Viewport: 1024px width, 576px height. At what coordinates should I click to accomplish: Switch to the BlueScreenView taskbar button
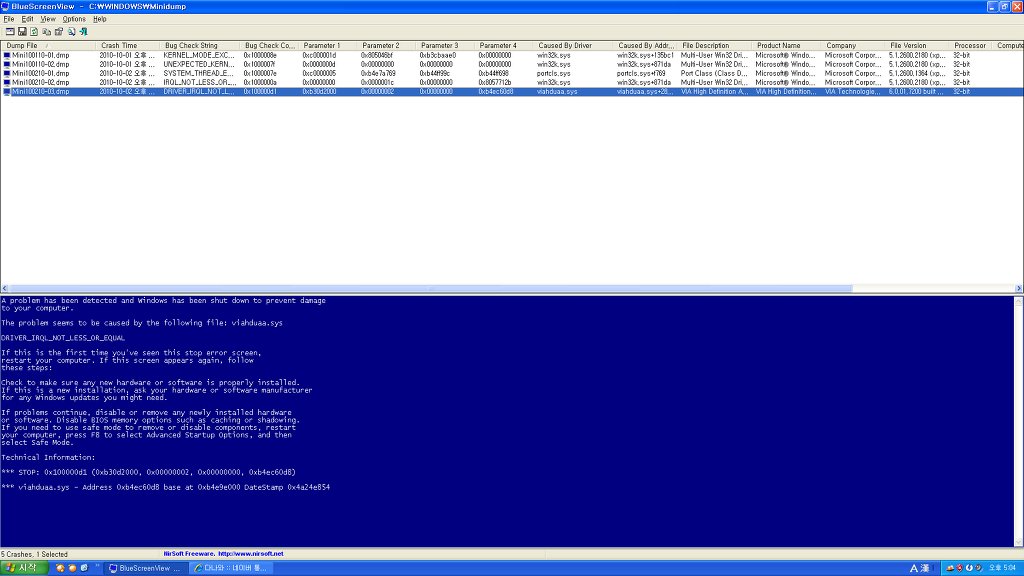point(144,568)
